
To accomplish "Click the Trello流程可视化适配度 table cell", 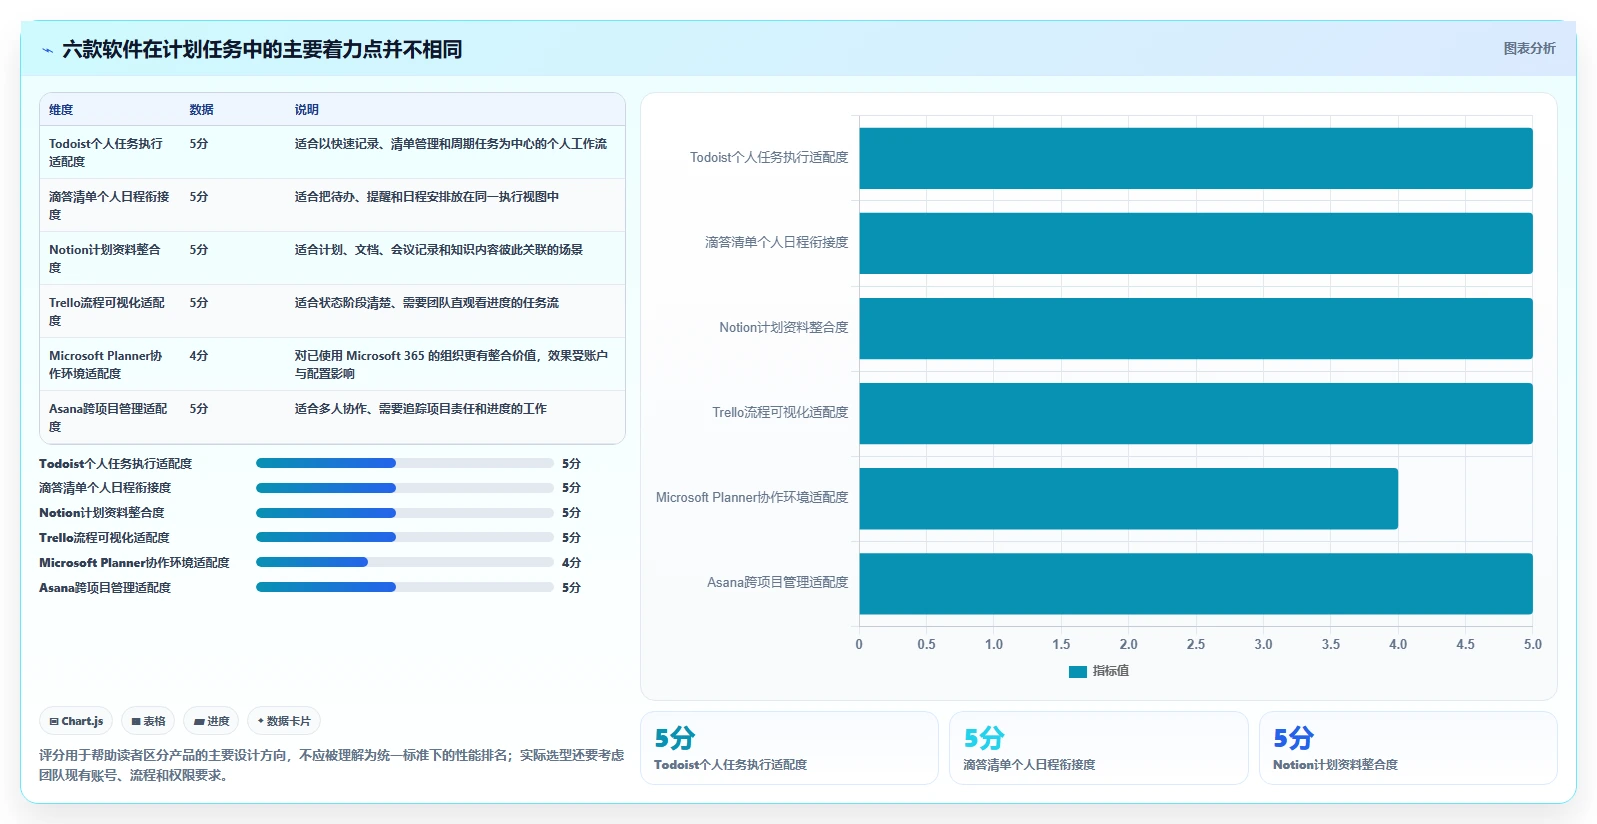I will click(x=108, y=311).
